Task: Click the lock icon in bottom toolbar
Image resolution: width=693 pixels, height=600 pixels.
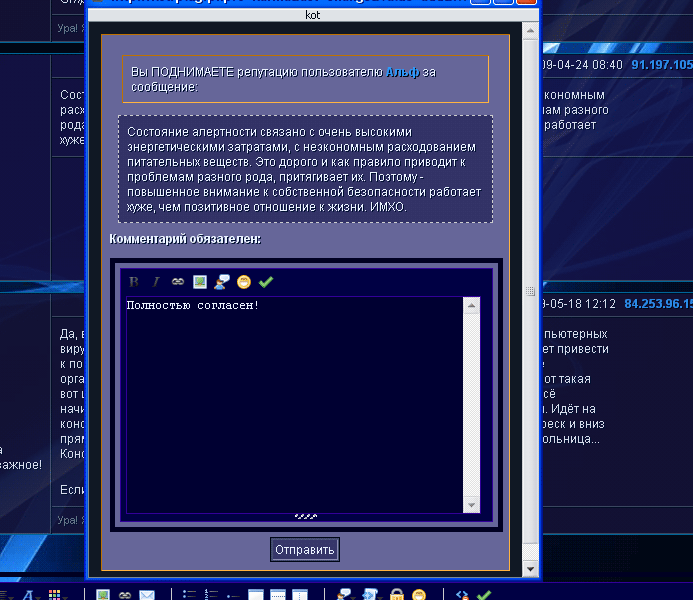Action: click(x=396, y=594)
